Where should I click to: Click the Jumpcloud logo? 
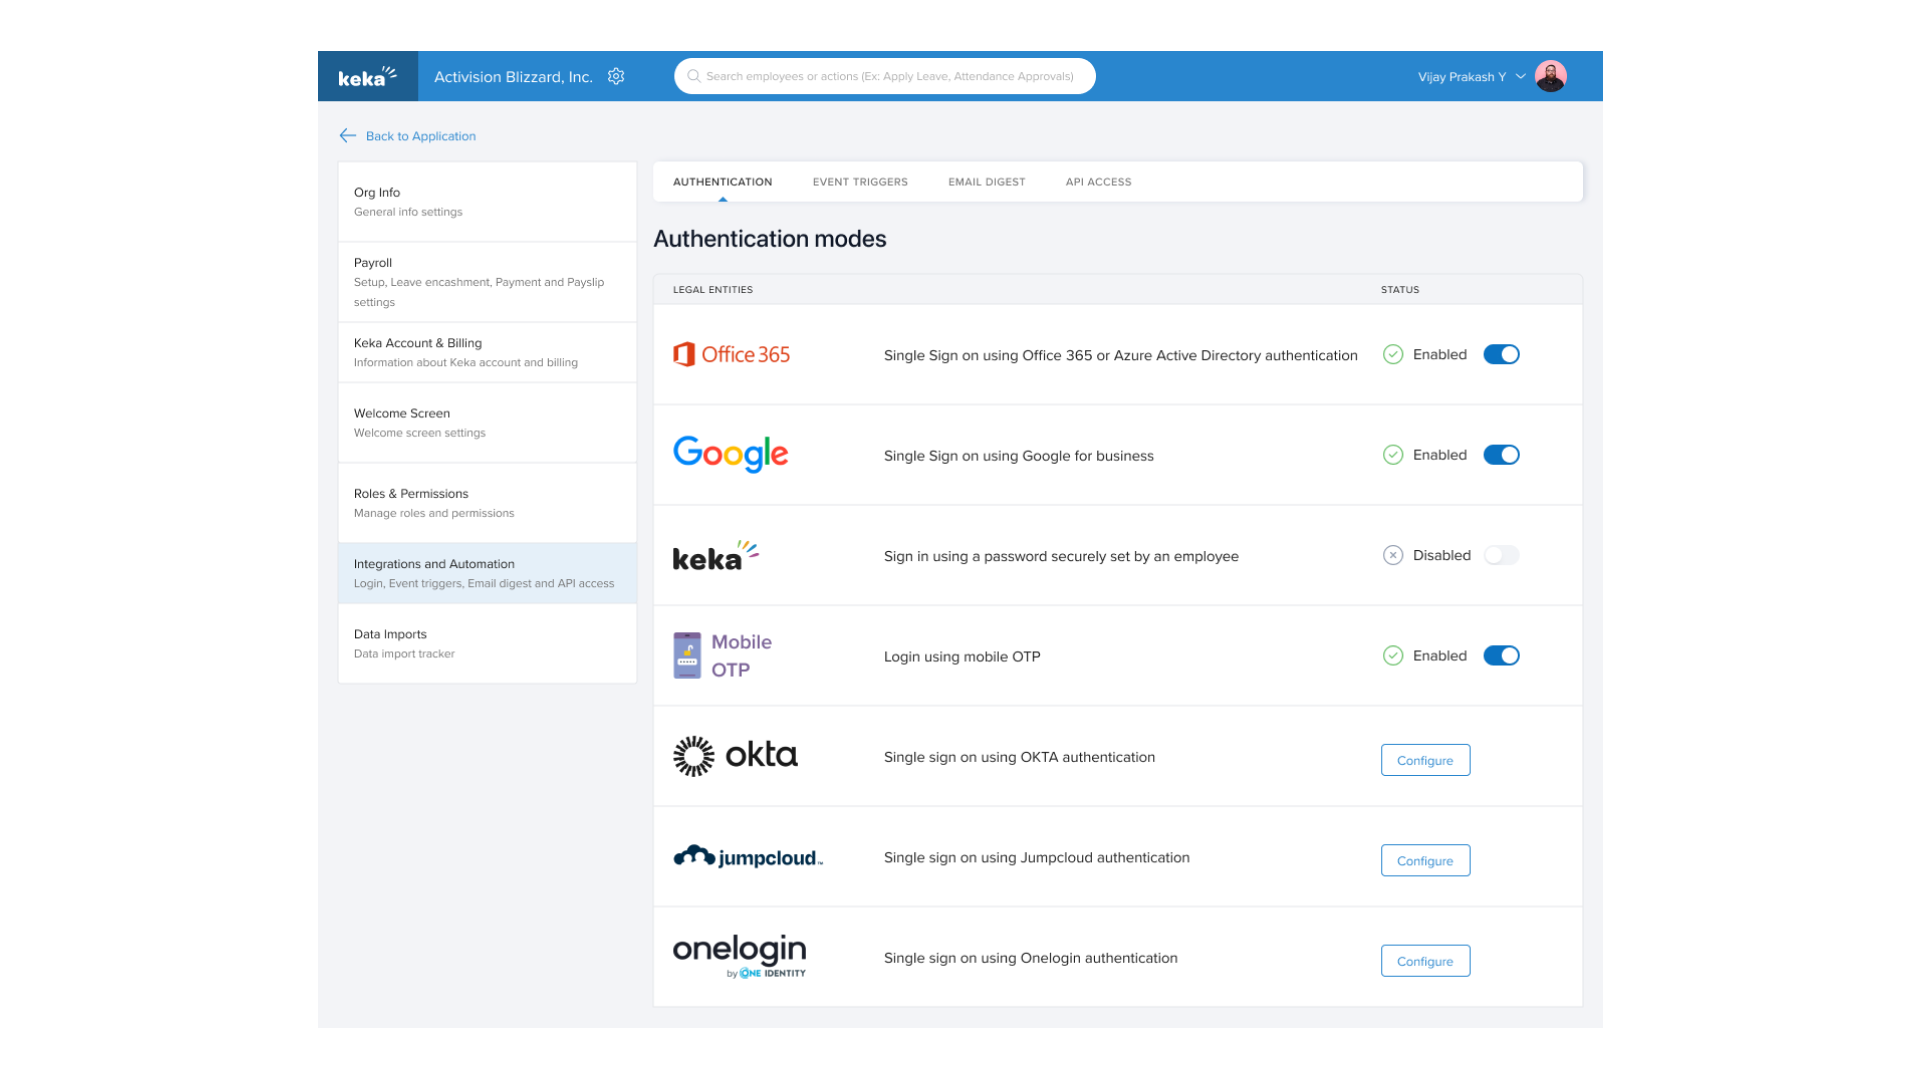click(x=746, y=856)
